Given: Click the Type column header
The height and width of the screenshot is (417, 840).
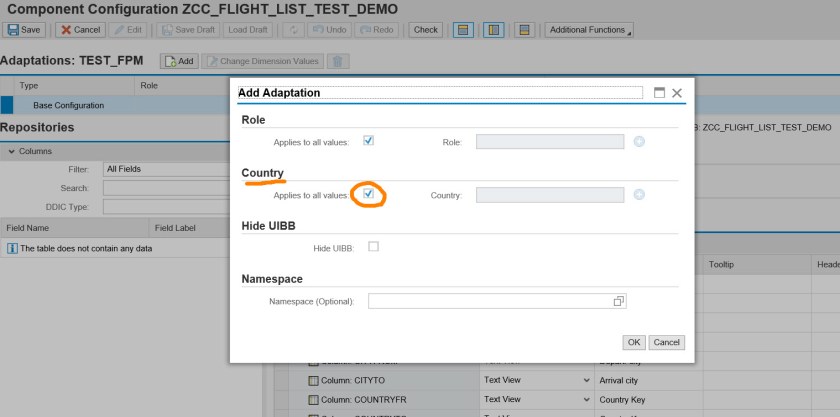Looking at the screenshot, I should coord(74,85).
